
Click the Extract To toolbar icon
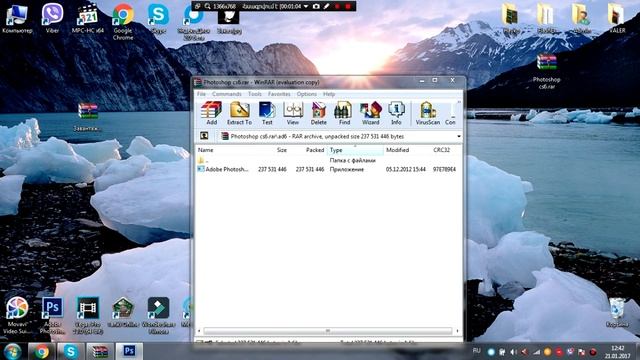[x=239, y=113]
